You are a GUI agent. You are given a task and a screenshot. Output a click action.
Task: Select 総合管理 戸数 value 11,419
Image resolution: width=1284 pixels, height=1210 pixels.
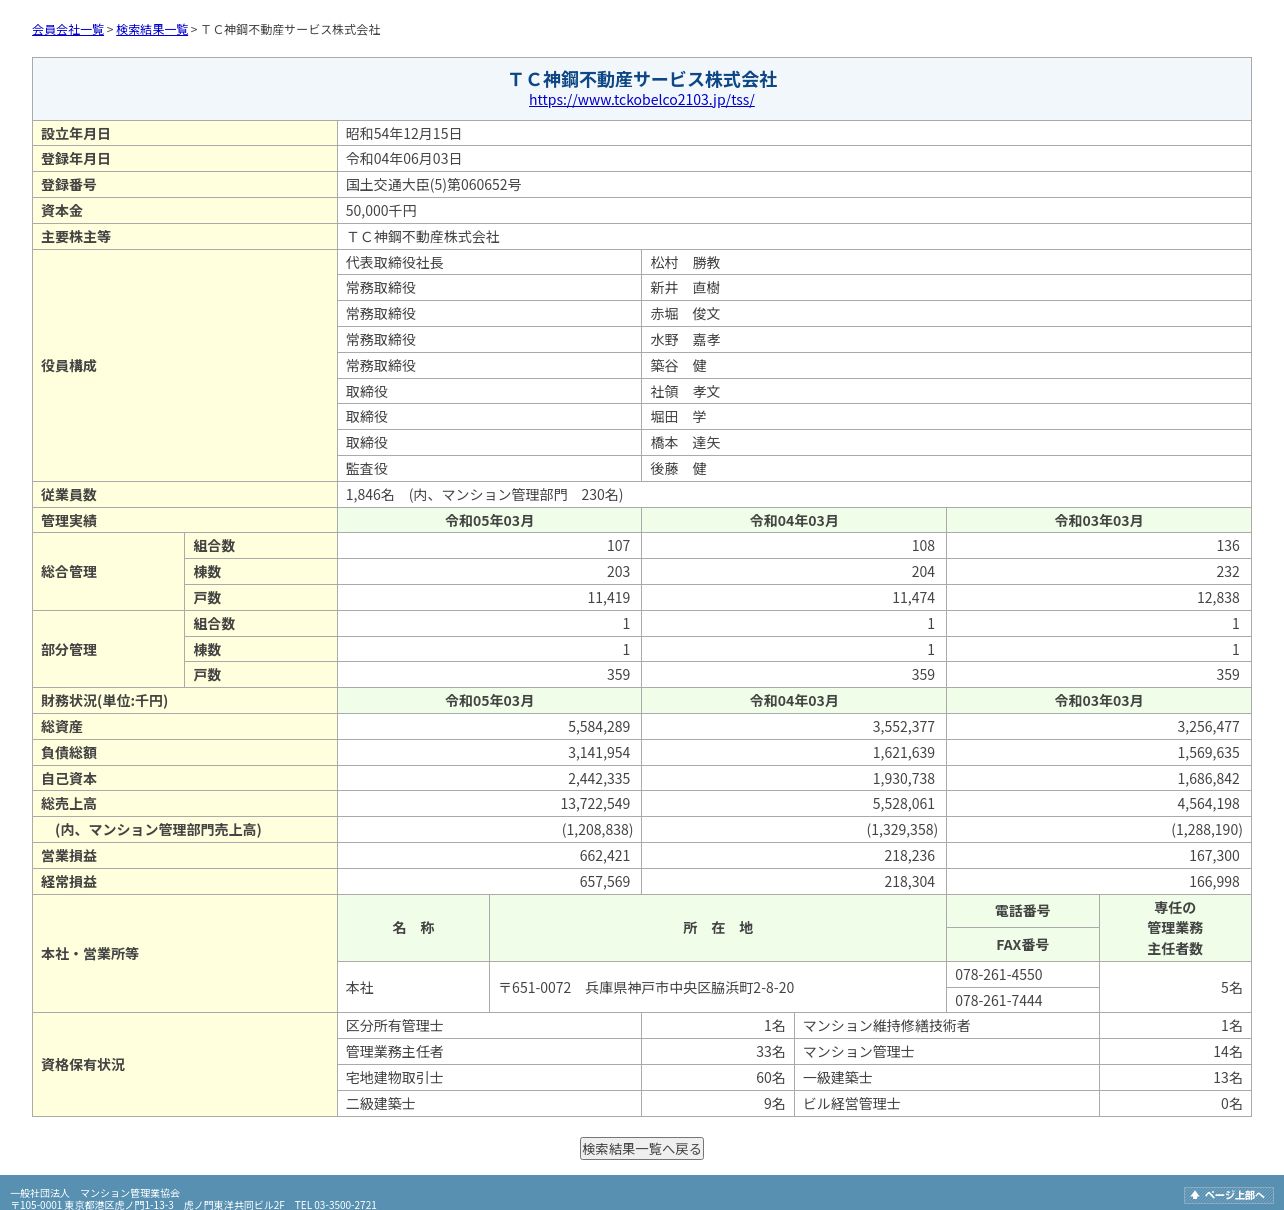click(x=609, y=598)
